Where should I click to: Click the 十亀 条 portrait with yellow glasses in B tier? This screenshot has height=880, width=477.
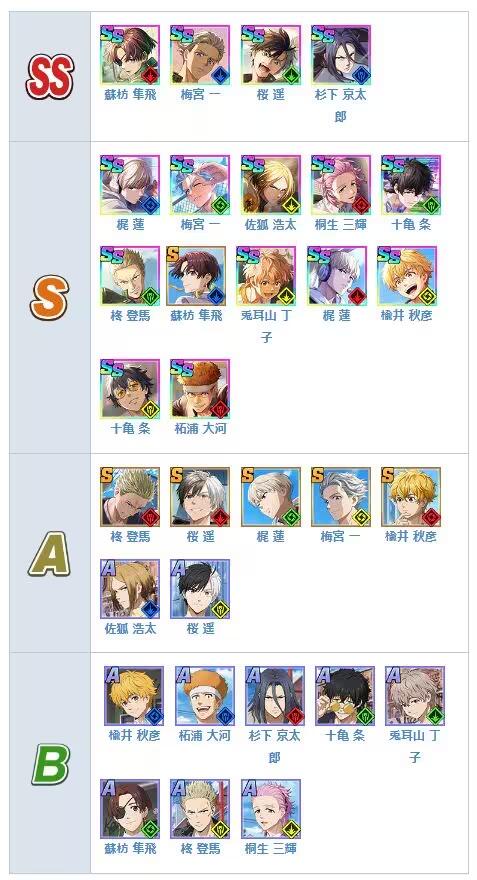[345, 696]
